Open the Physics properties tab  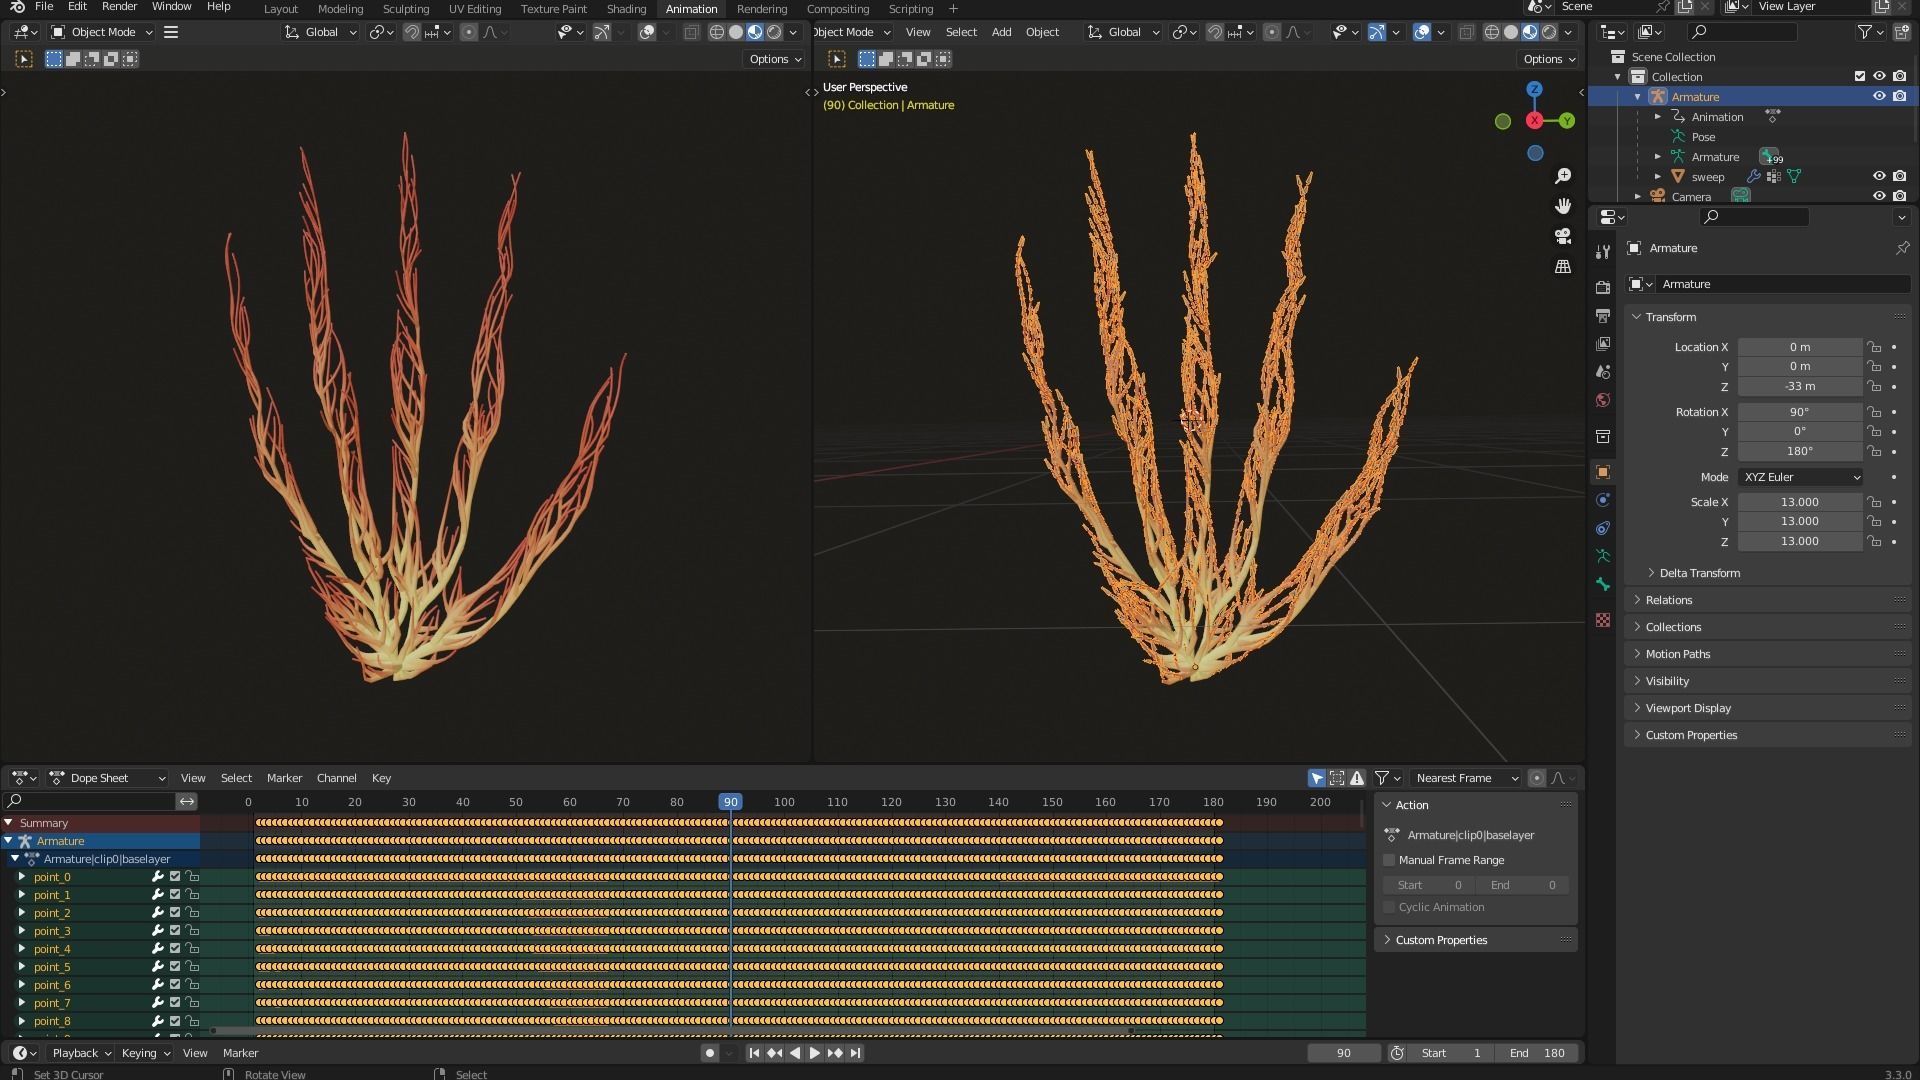pyautogui.click(x=1603, y=500)
